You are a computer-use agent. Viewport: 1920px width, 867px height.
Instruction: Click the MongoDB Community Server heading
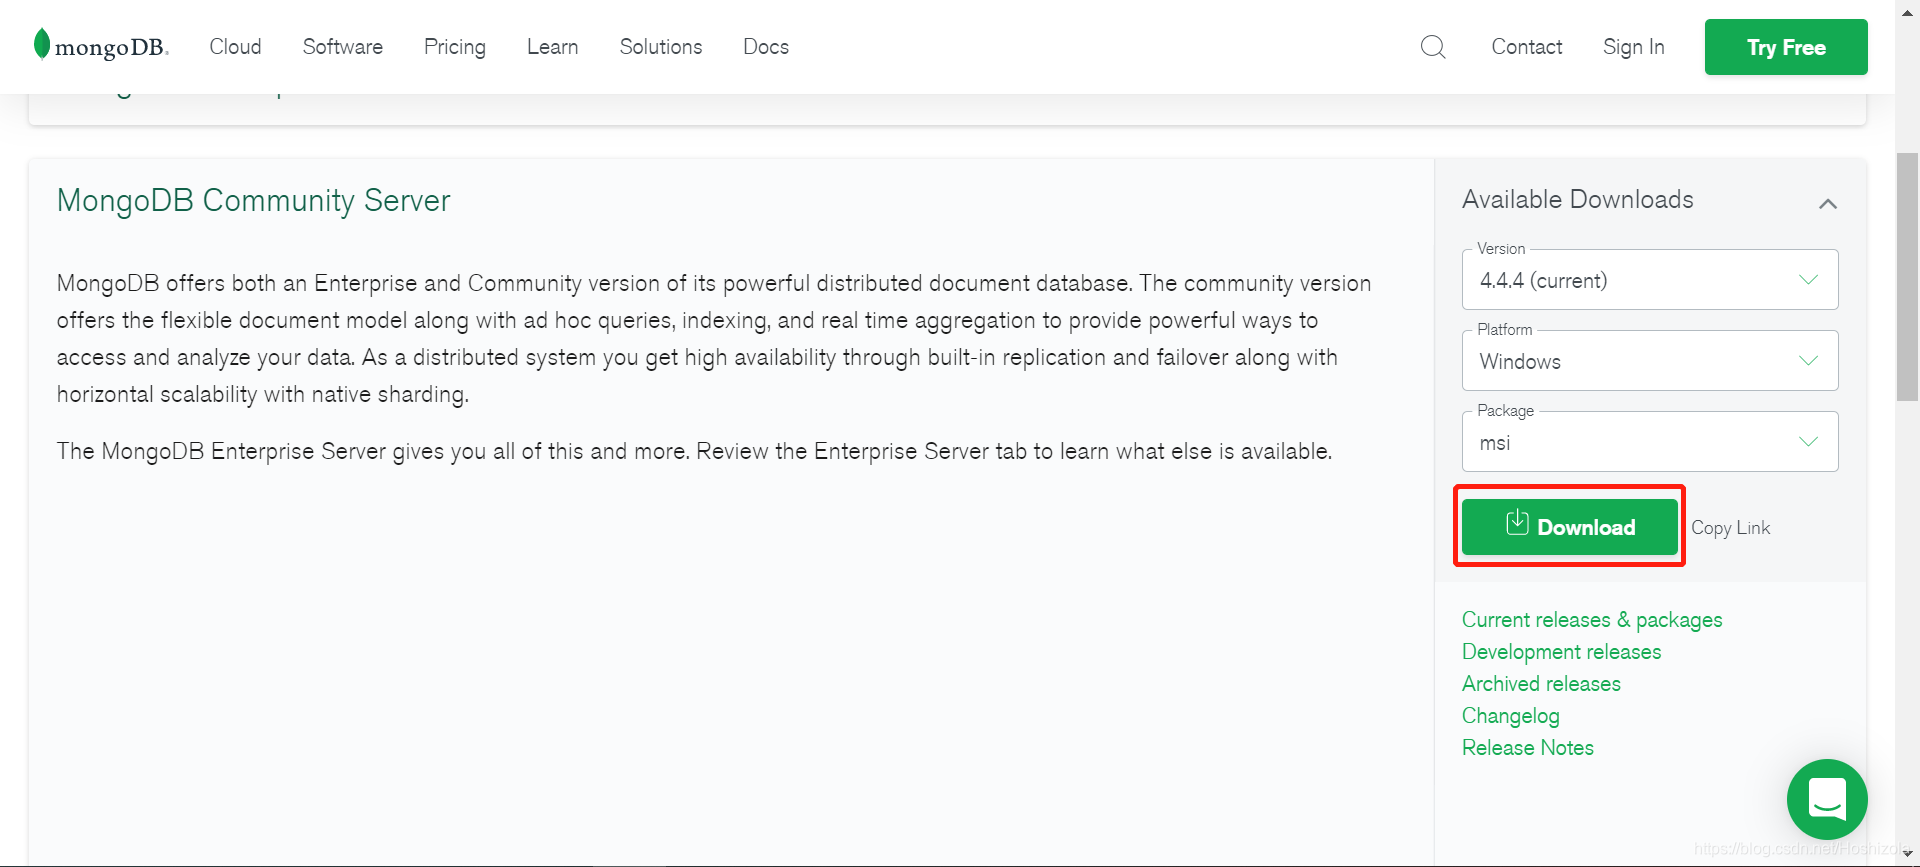[x=253, y=201]
